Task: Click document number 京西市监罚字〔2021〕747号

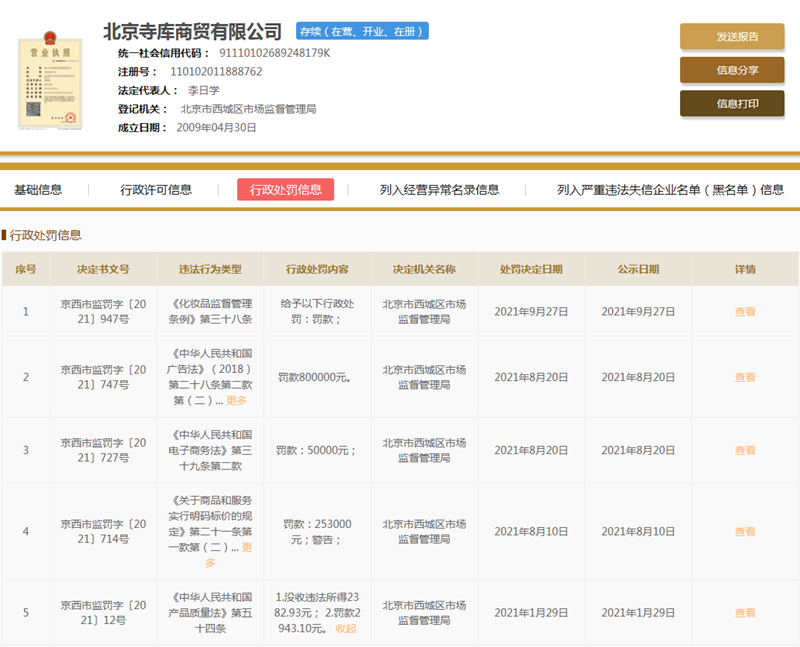Action: [103, 378]
